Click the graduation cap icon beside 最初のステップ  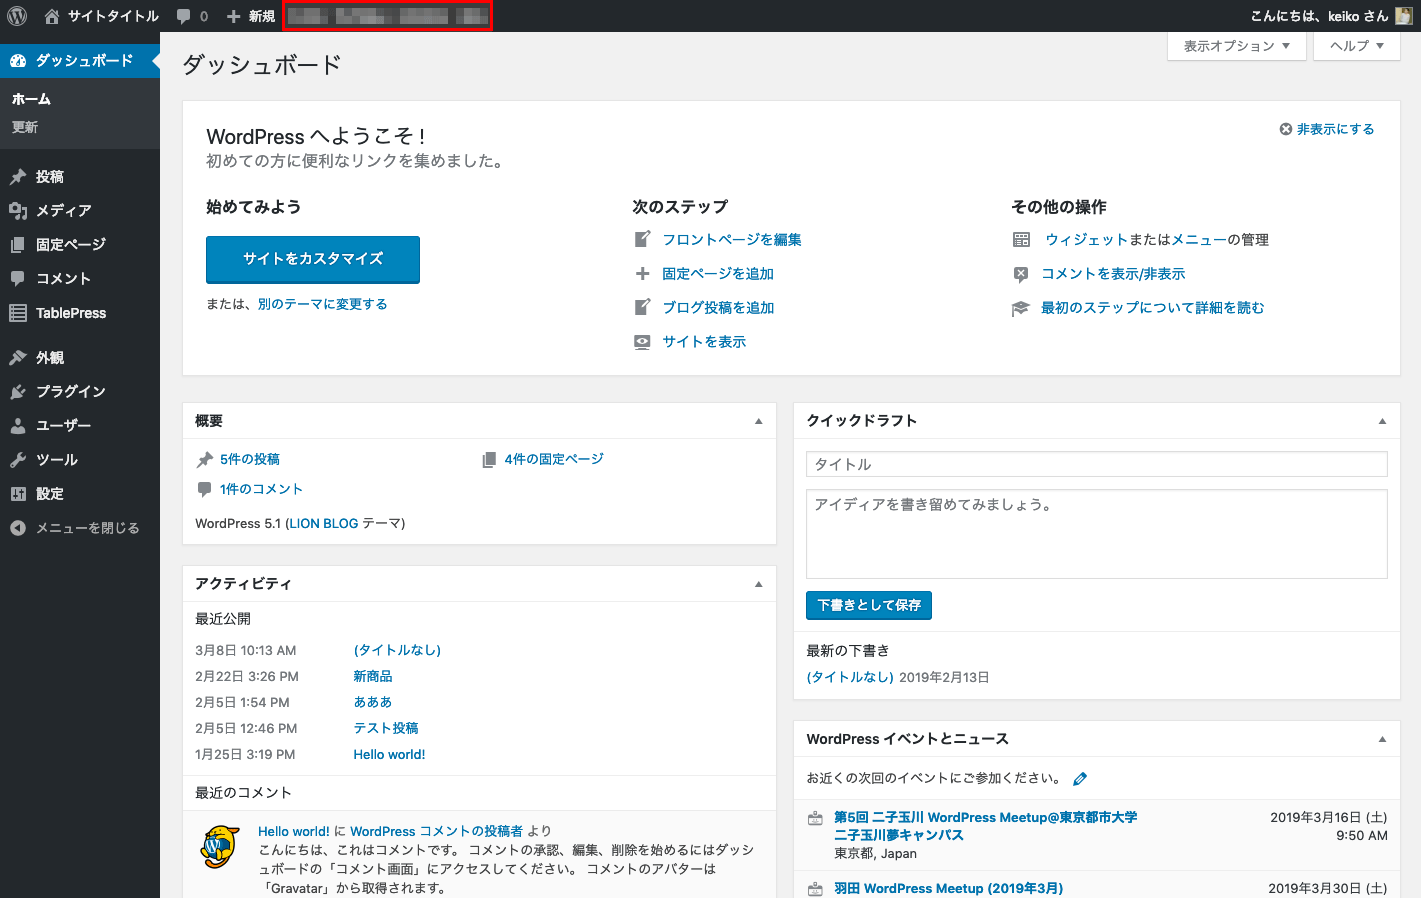coord(1021,308)
